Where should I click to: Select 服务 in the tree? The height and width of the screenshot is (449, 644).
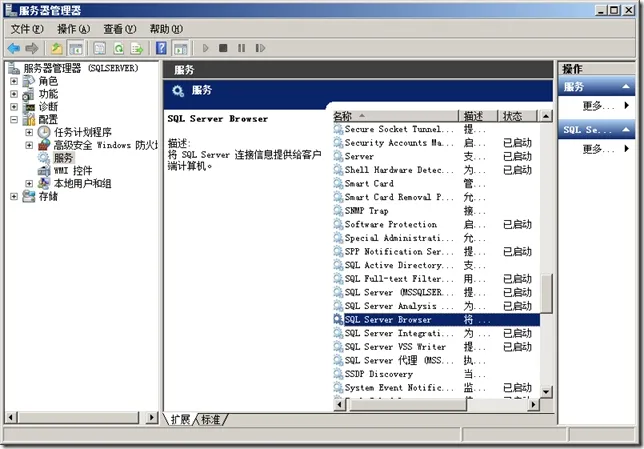63,158
